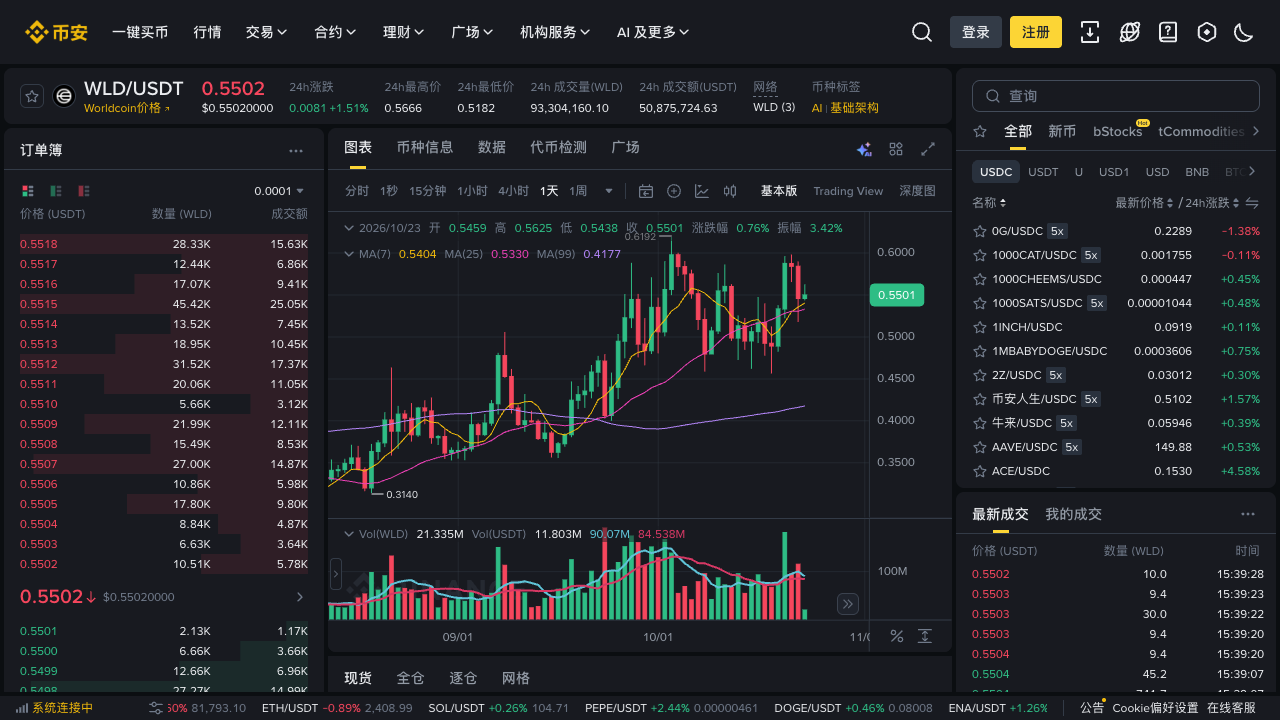The height and width of the screenshot is (720, 1280).
Task: Expand the 交易 navigation menu
Action: [x=267, y=32]
